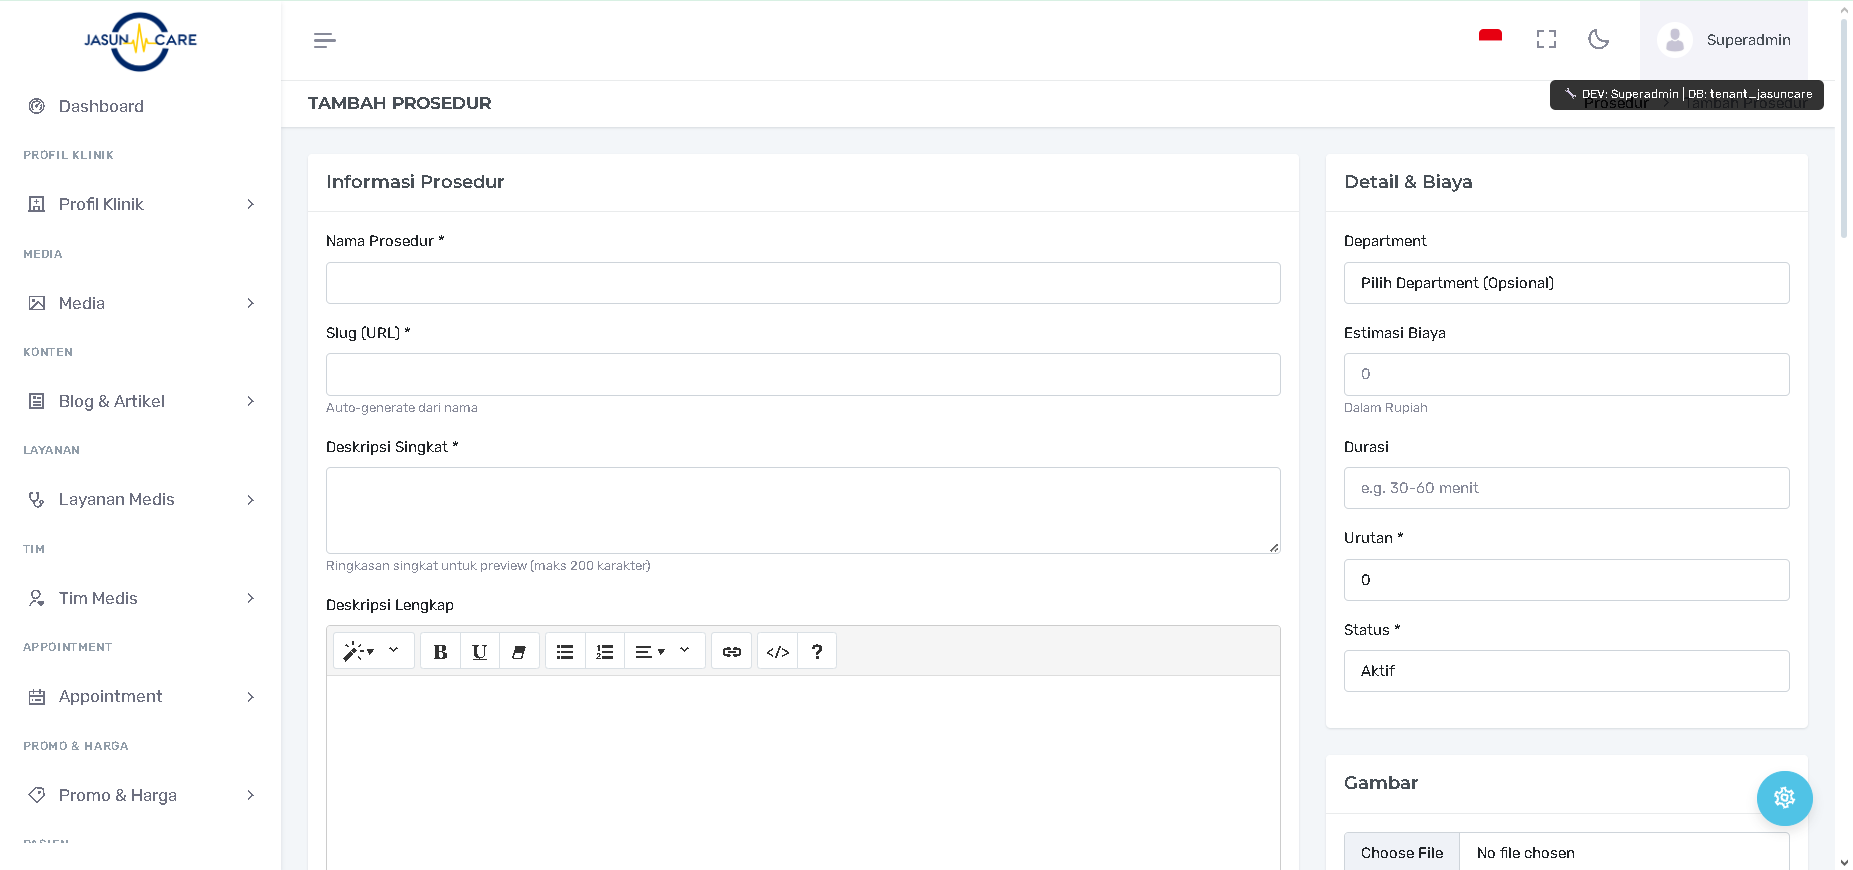This screenshot has width=1853, height=870.
Task: Open the Superadmin user menu
Action: [1724, 40]
